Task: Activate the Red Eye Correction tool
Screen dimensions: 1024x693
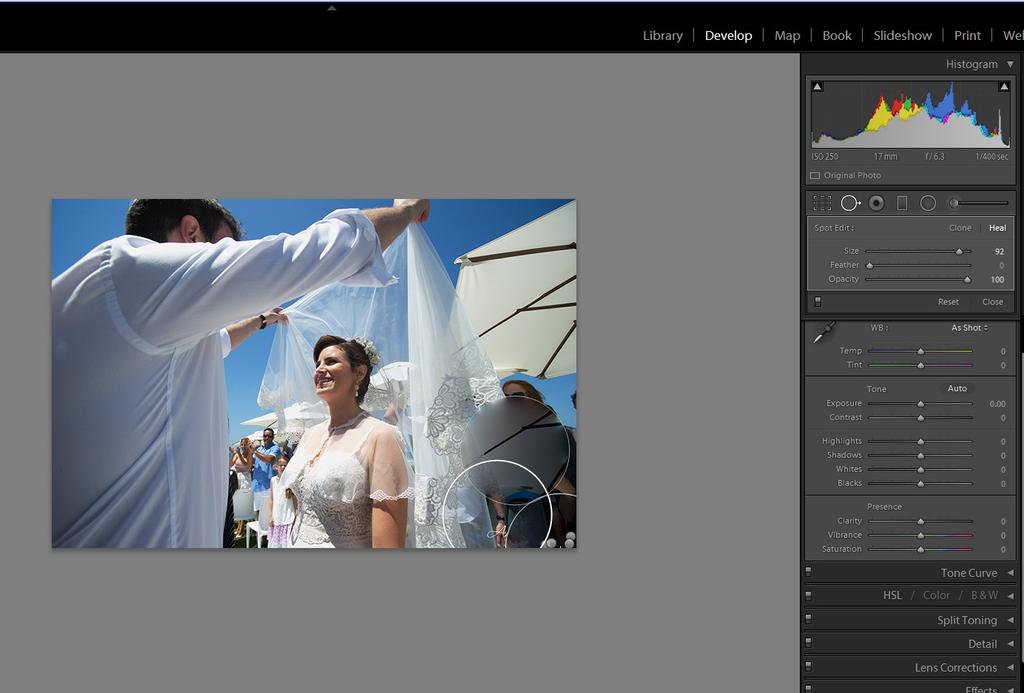Action: coord(876,203)
